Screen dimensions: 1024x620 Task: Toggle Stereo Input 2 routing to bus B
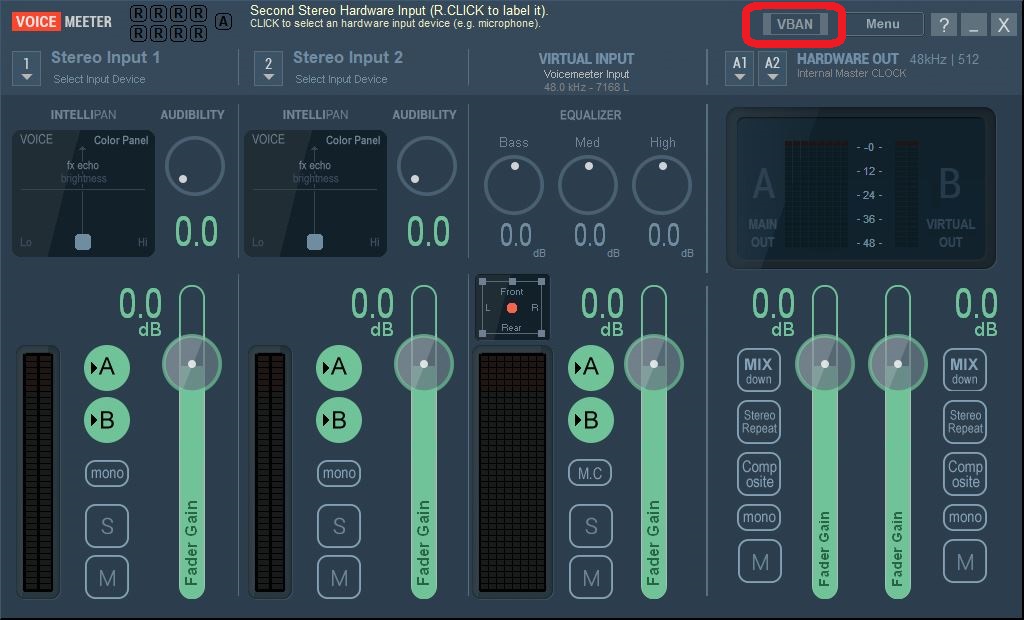coord(338,420)
